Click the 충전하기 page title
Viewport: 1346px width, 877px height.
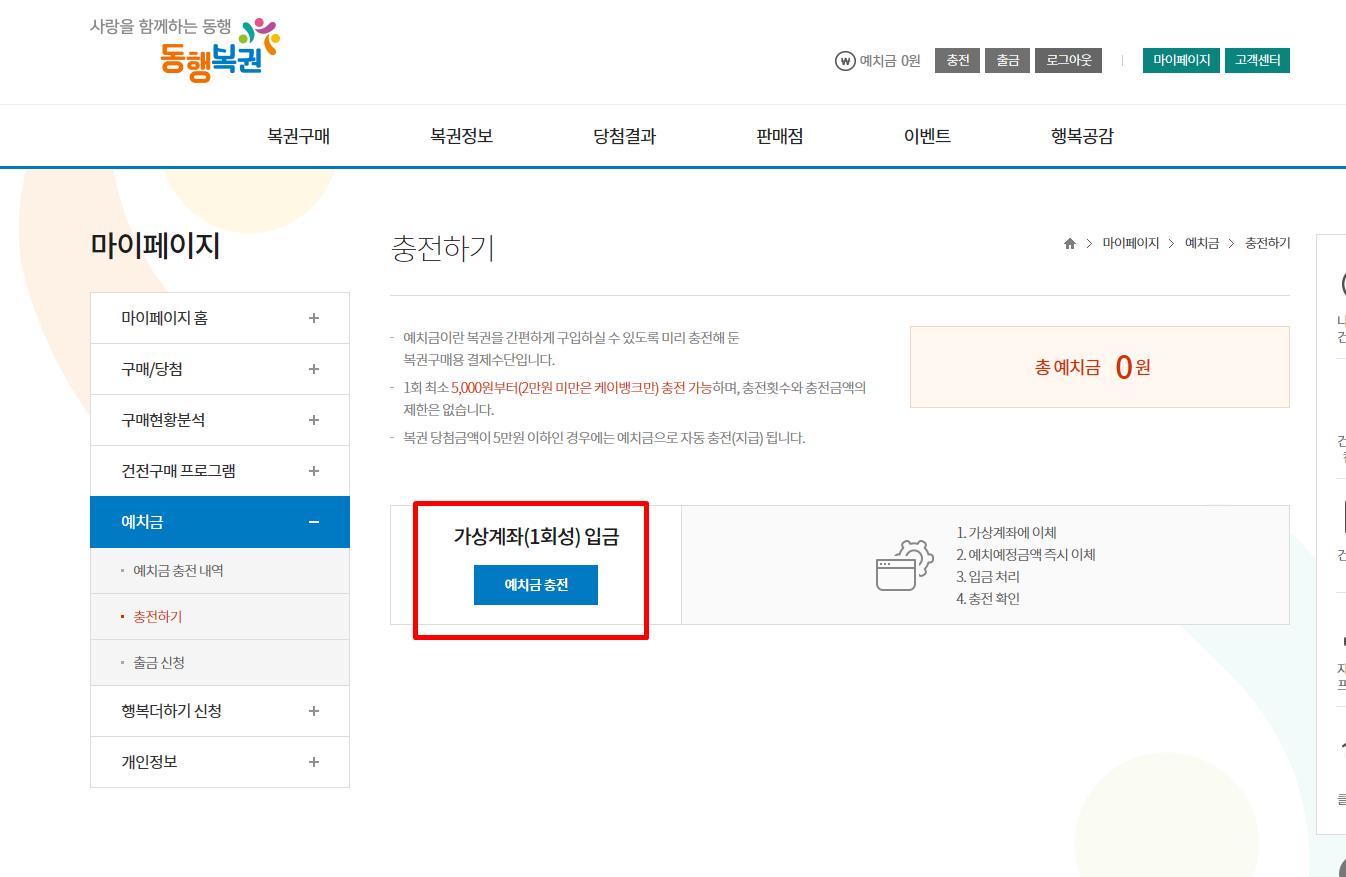[443, 248]
